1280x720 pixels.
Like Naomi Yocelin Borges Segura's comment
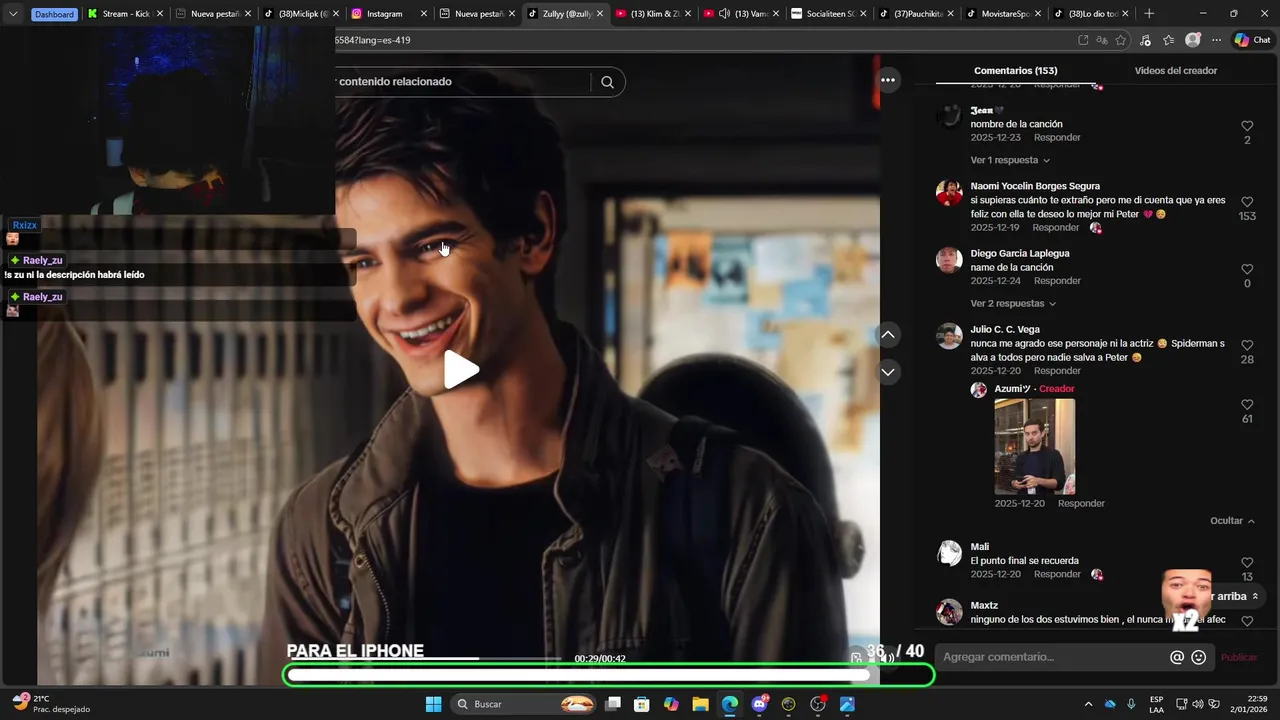point(1247,202)
